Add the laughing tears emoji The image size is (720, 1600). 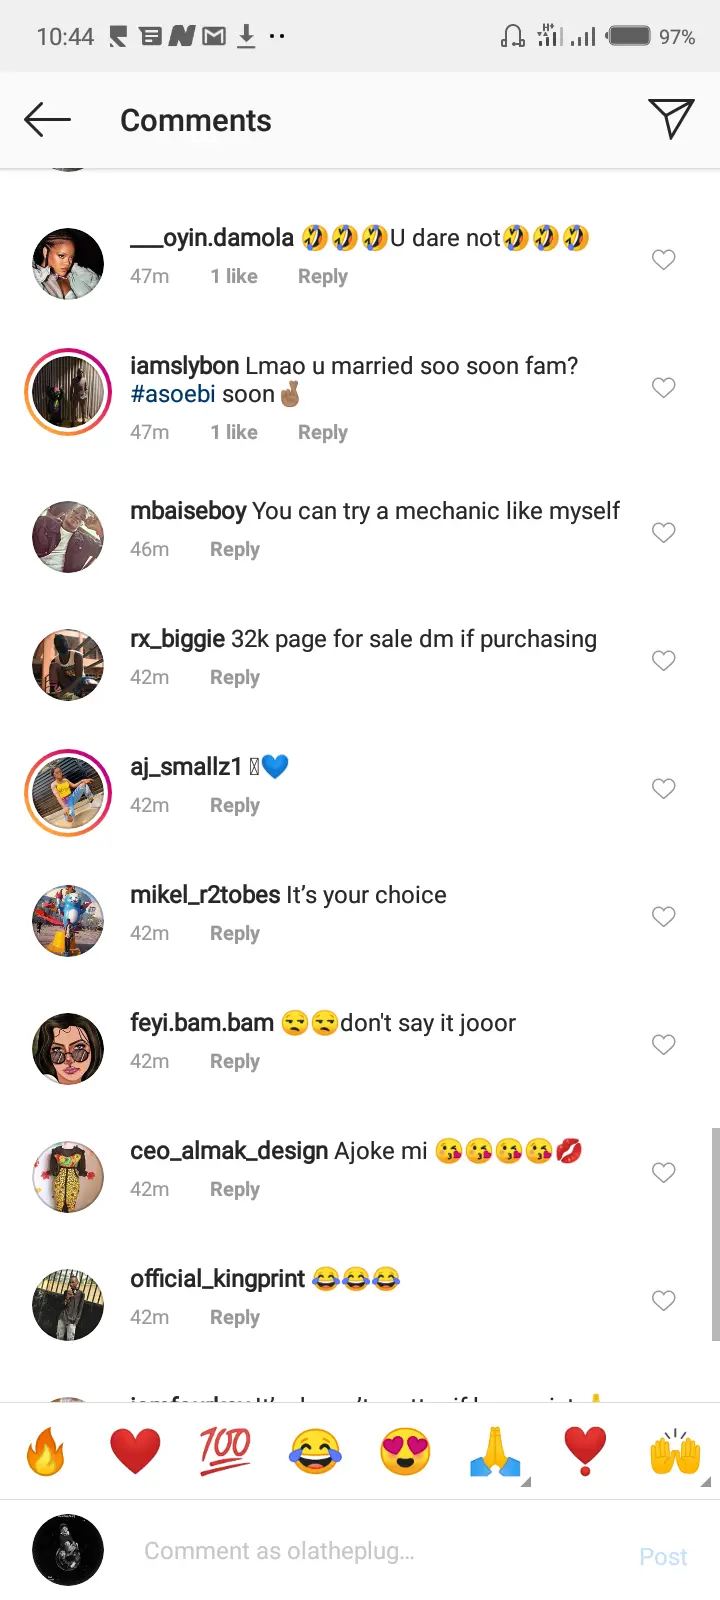click(x=315, y=1451)
